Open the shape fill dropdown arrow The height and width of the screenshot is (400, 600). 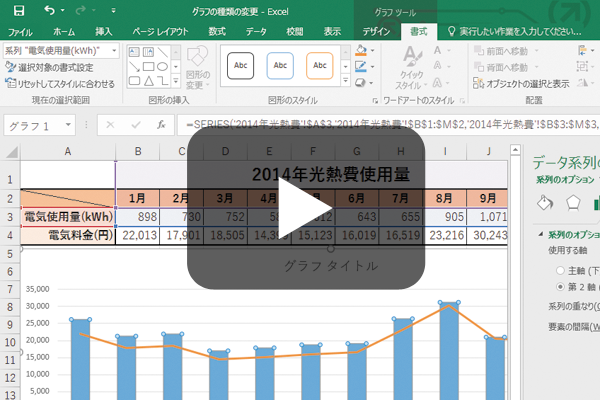[x=373, y=51]
